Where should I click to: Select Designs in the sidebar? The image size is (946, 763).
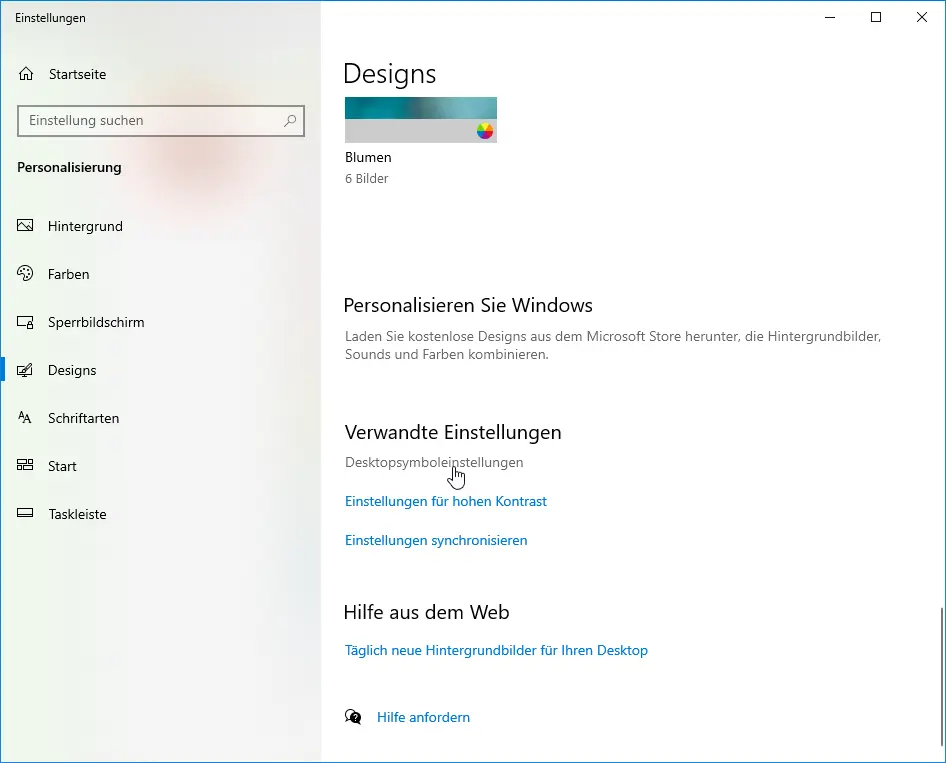160,370
